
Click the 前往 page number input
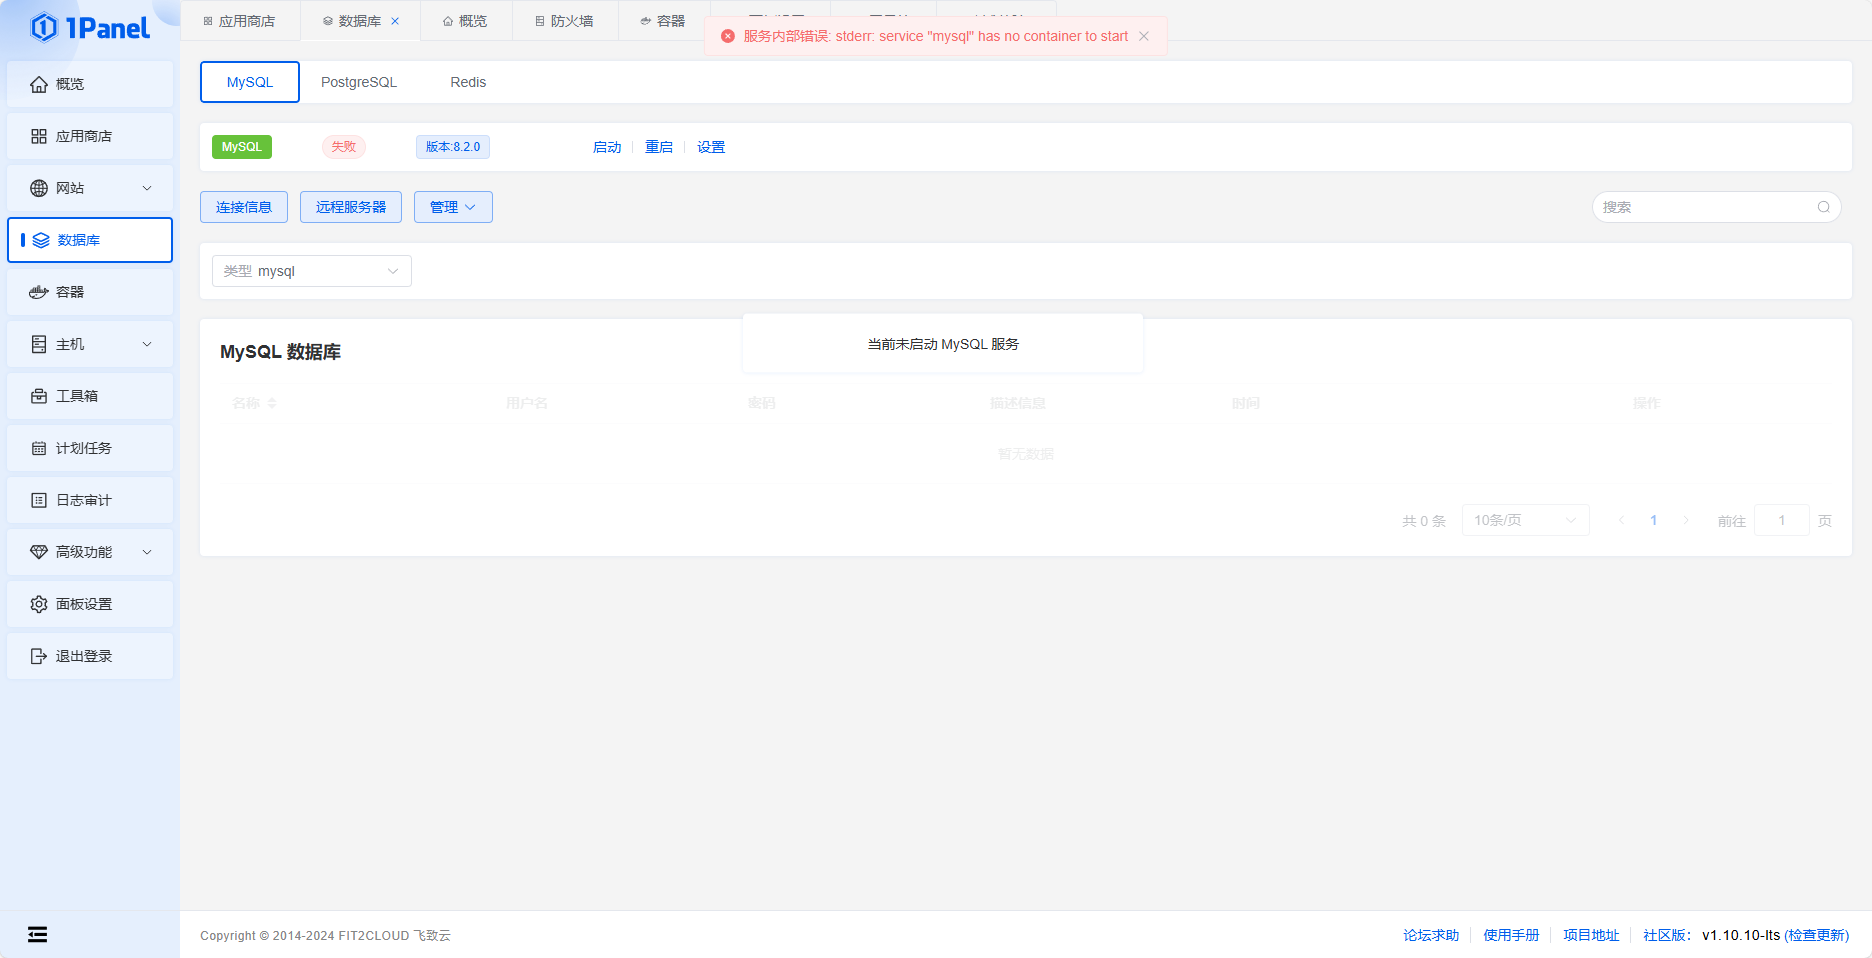[x=1782, y=520]
